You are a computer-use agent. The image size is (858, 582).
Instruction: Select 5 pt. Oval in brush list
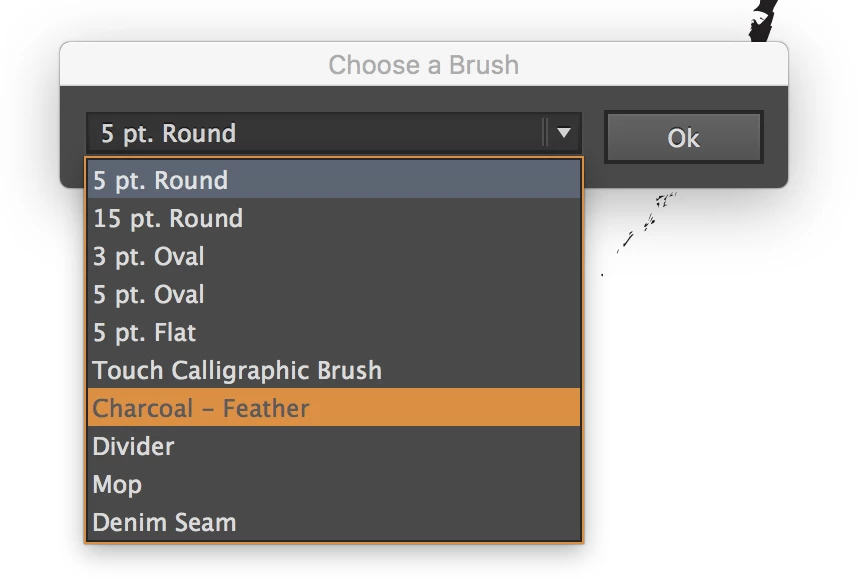coord(332,295)
